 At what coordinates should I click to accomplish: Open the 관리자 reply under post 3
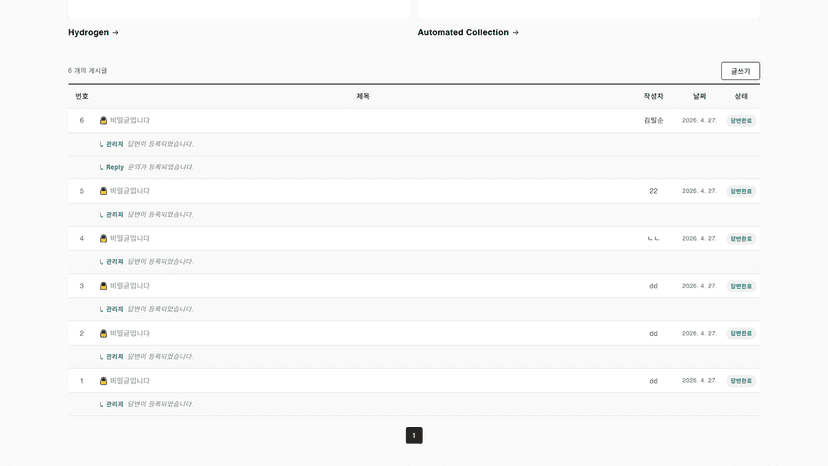[x=414, y=310]
